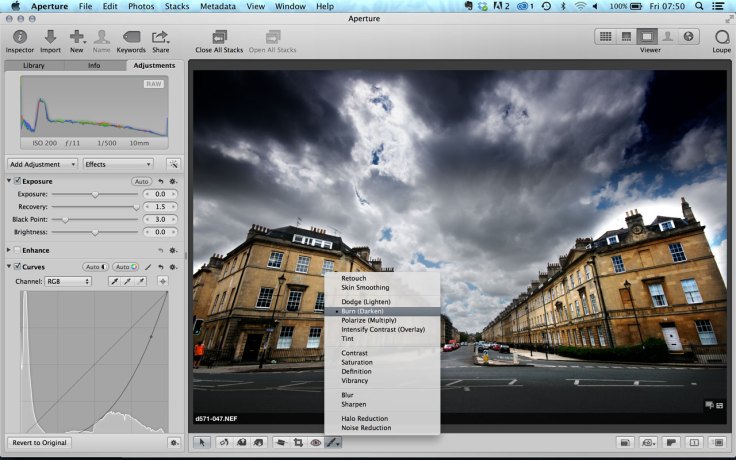Open the Keywords tag icon
The height and width of the screenshot is (460, 736).
(x=131, y=37)
